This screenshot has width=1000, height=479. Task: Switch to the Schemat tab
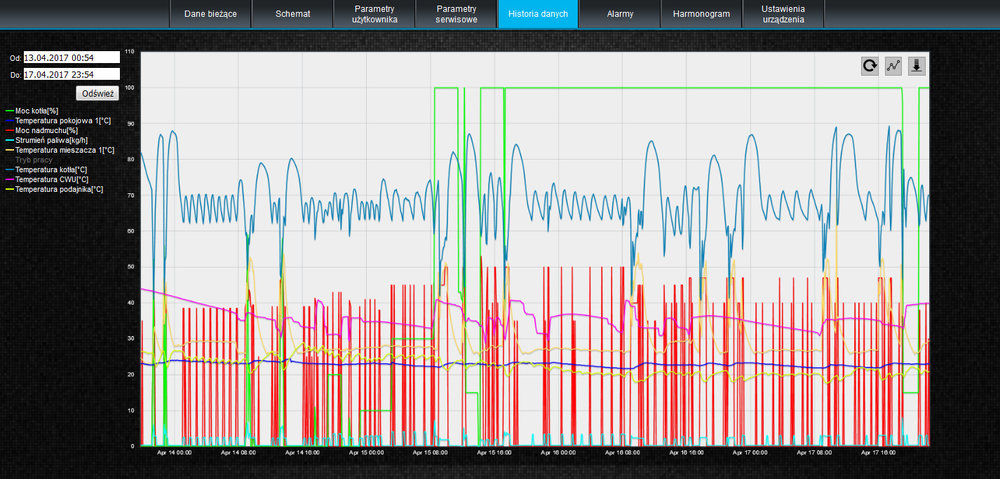click(x=293, y=15)
